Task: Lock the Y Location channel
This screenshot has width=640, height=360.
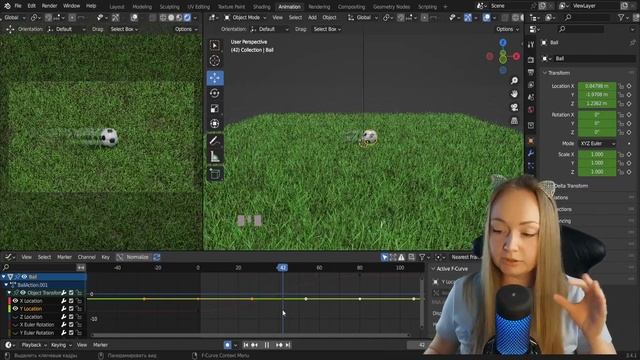Action: click(x=79, y=309)
